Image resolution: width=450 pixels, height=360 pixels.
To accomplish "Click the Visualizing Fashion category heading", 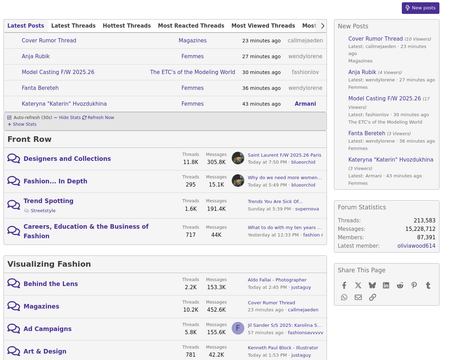I will point(49,264).
